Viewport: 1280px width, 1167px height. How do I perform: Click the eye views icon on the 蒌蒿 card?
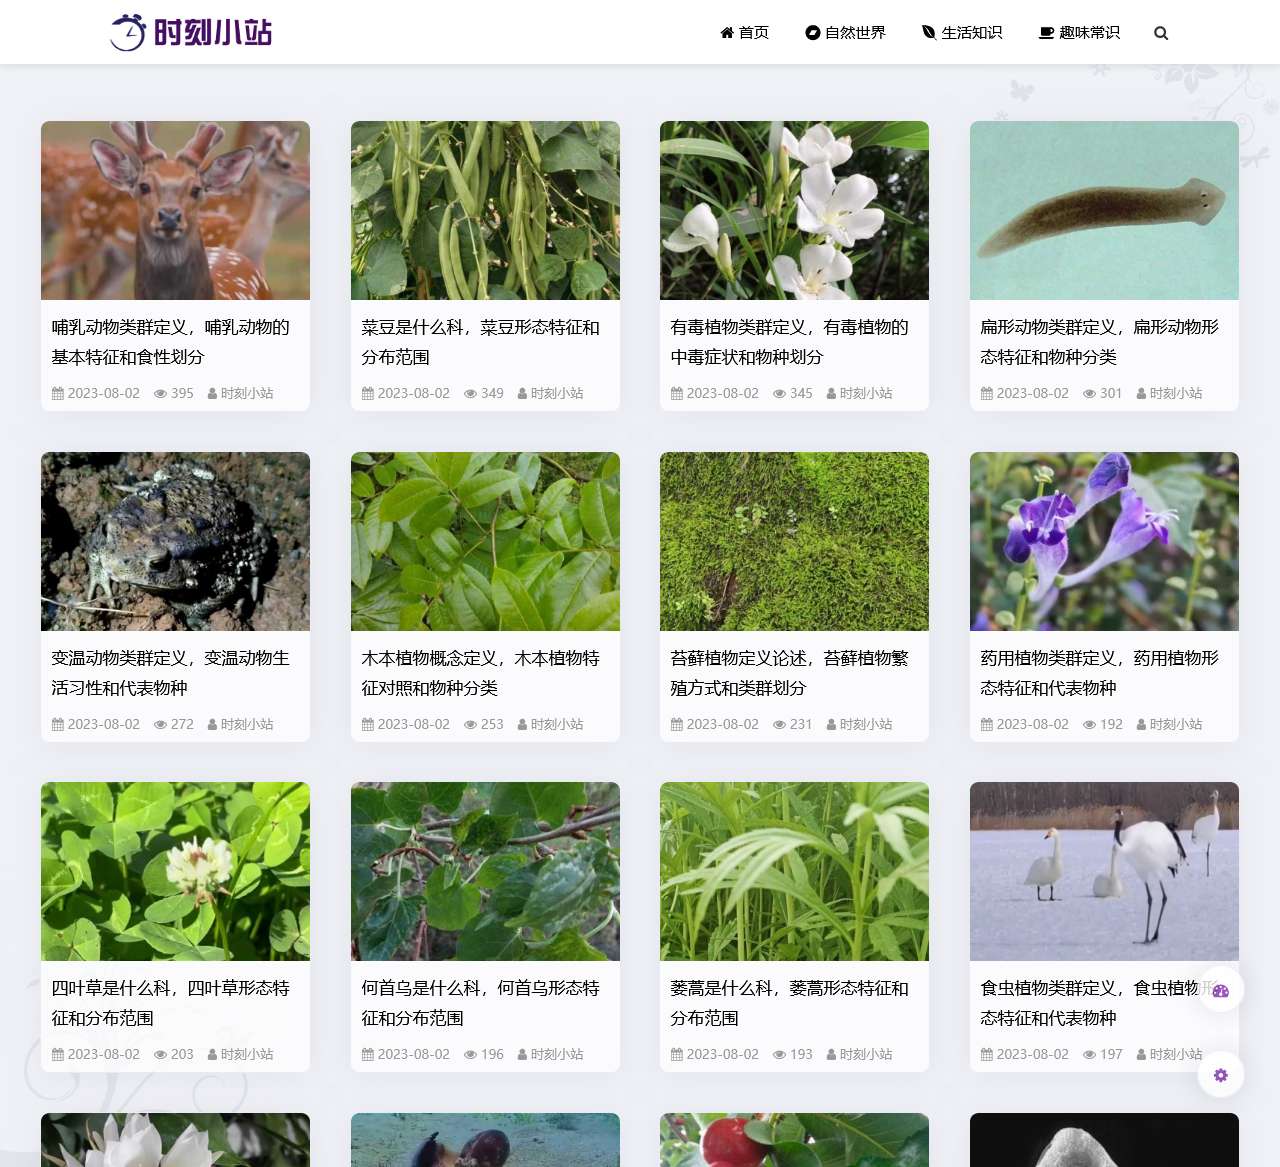click(780, 1055)
